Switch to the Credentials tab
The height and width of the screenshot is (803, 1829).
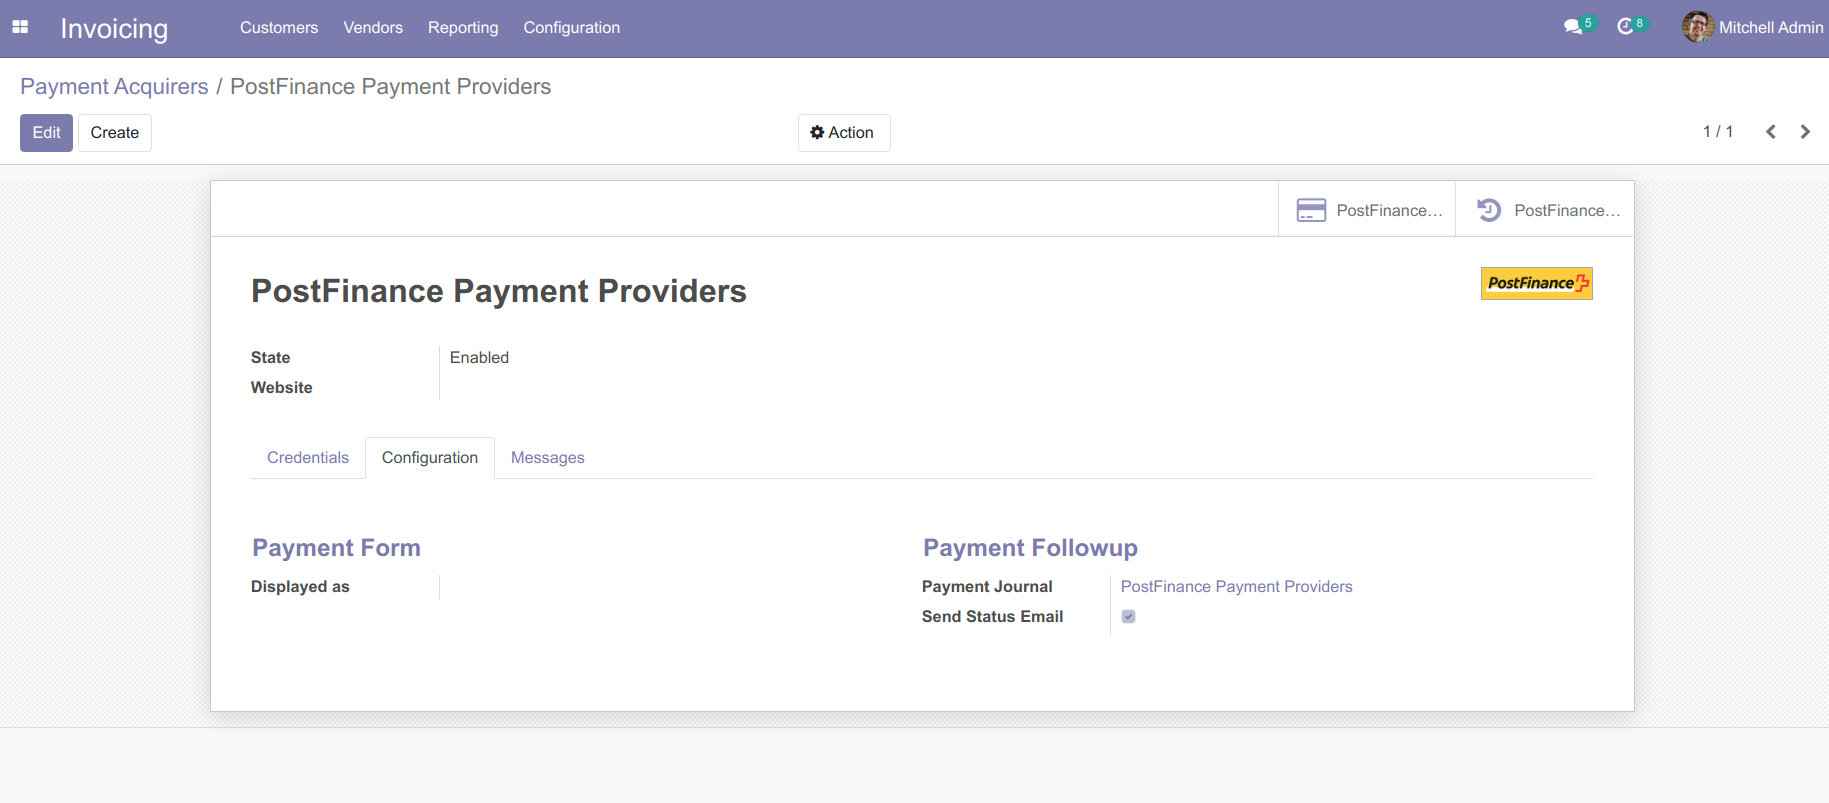308,458
